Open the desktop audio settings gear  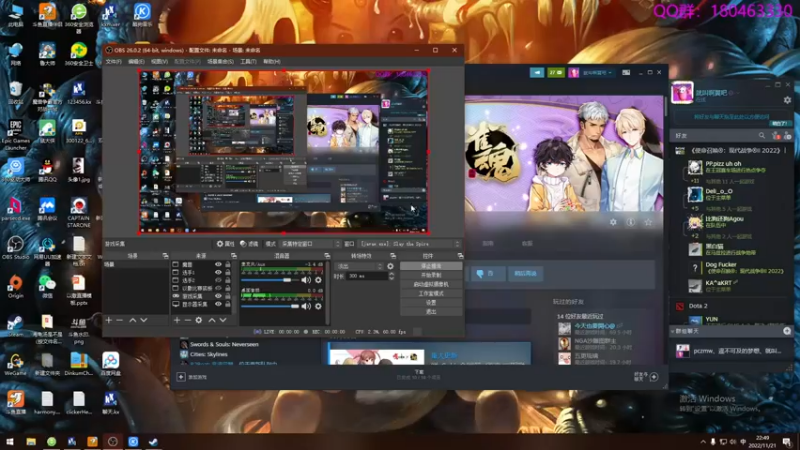[318, 306]
